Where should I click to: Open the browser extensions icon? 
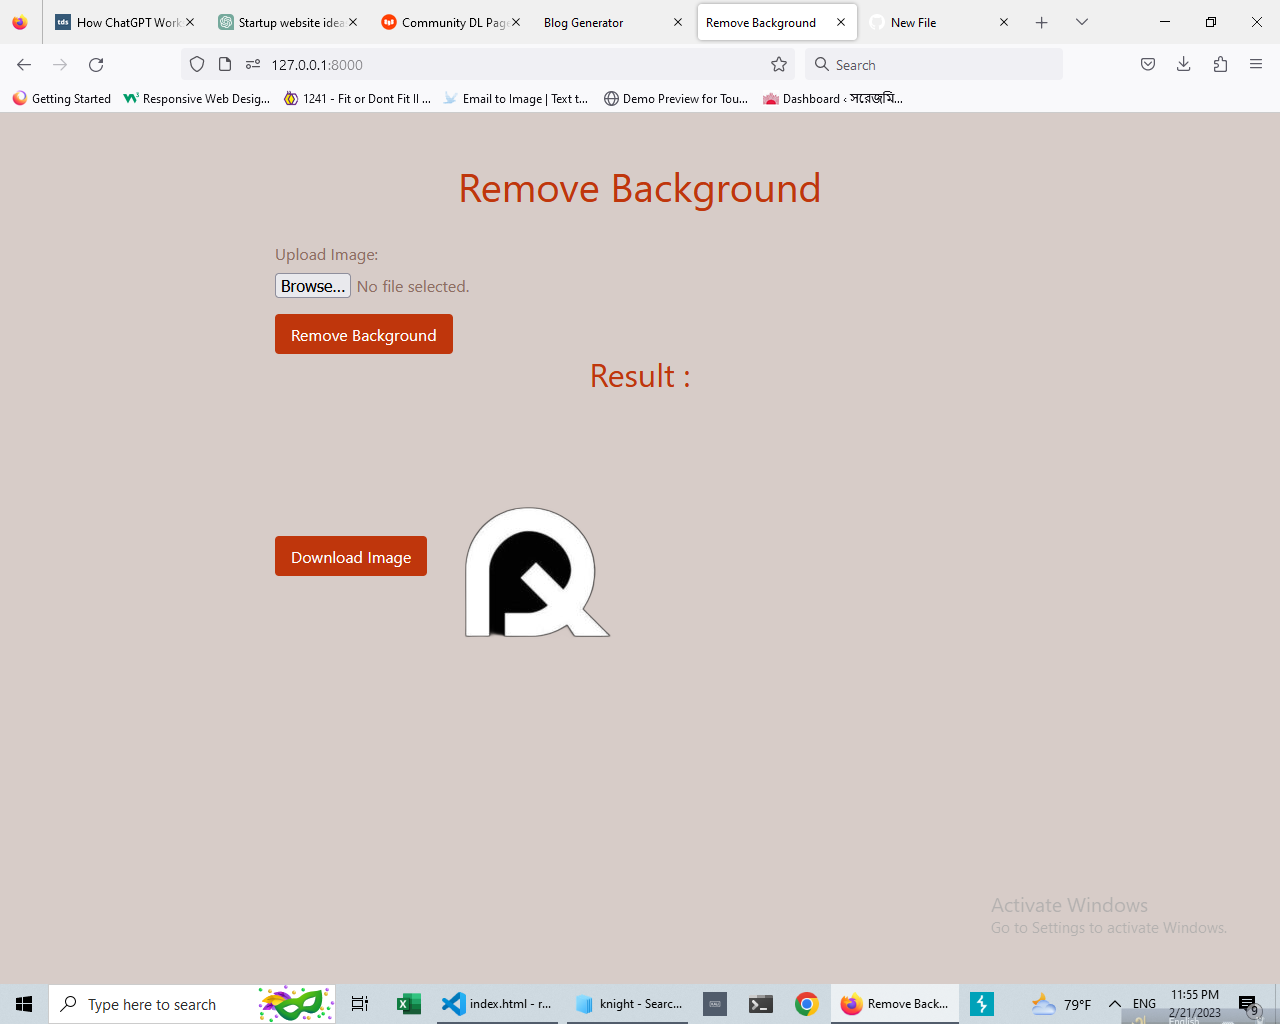(1220, 64)
